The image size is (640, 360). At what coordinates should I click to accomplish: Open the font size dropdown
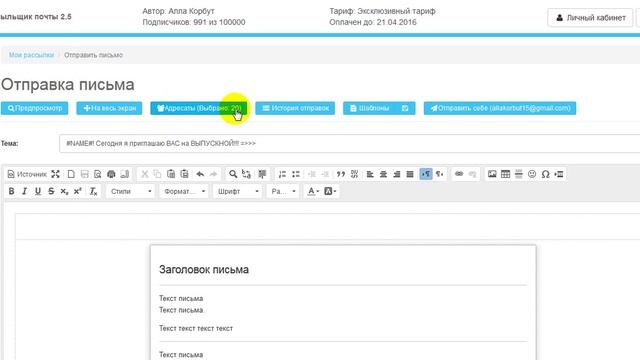coord(283,191)
